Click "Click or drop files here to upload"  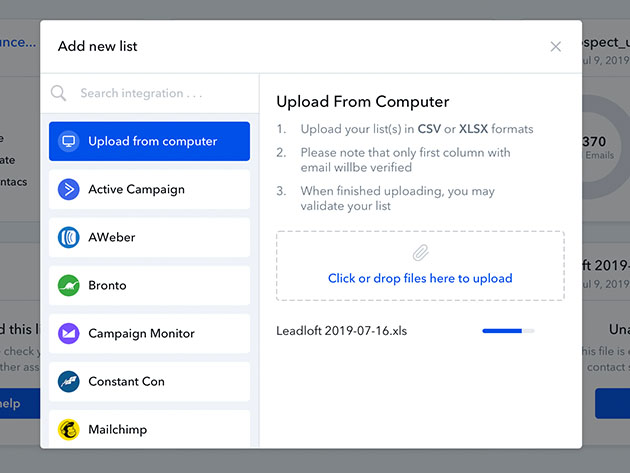tap(420, 278)
